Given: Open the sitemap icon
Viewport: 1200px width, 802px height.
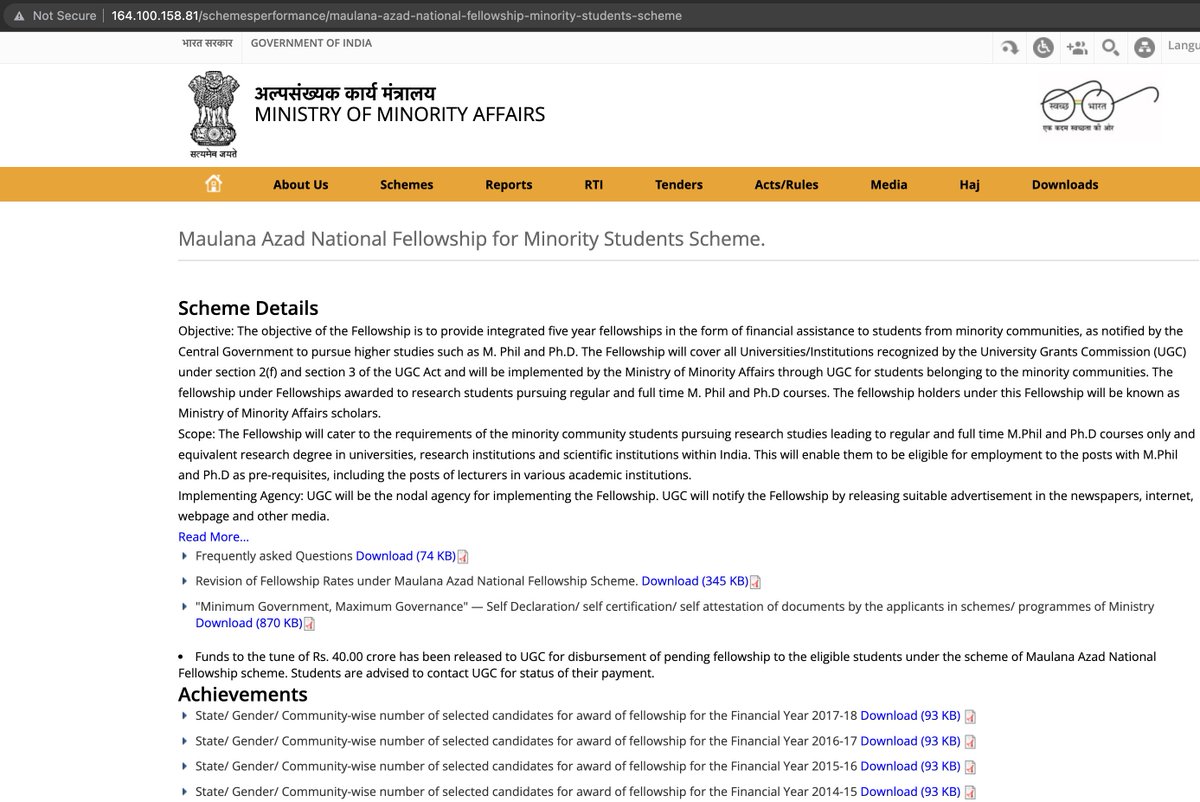Looking at the screenshot, I should pyautogui.click(x=1145, y=47).
